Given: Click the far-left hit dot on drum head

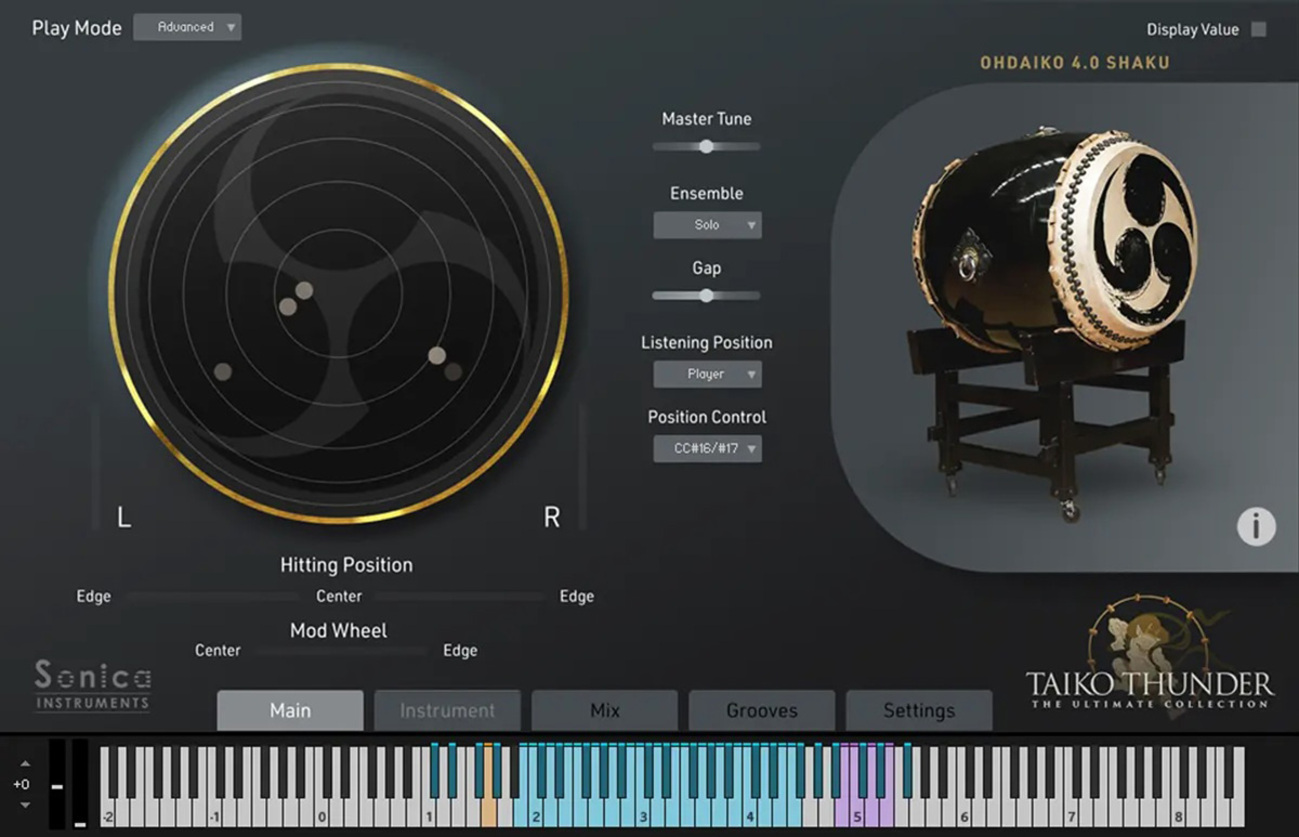Looking at the screenshot, I should tap(223, 372).
